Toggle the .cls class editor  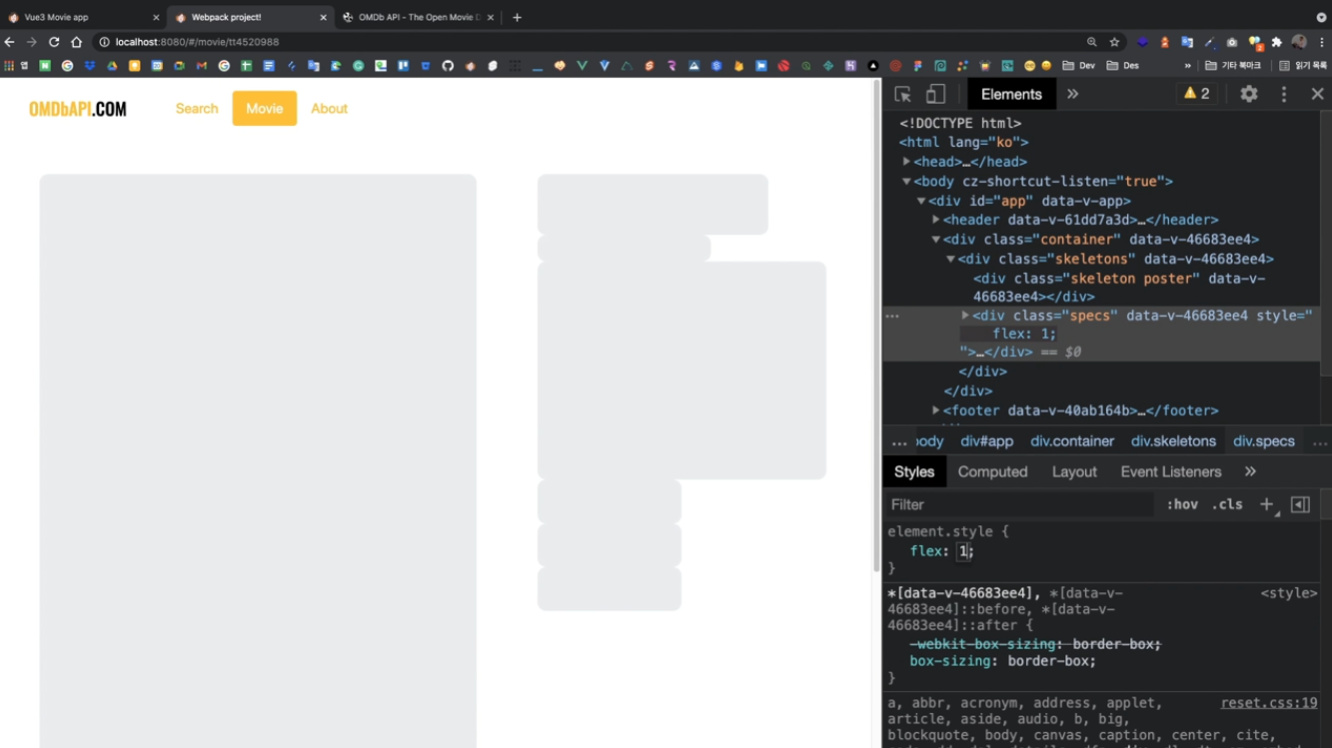coord(1227,505)
